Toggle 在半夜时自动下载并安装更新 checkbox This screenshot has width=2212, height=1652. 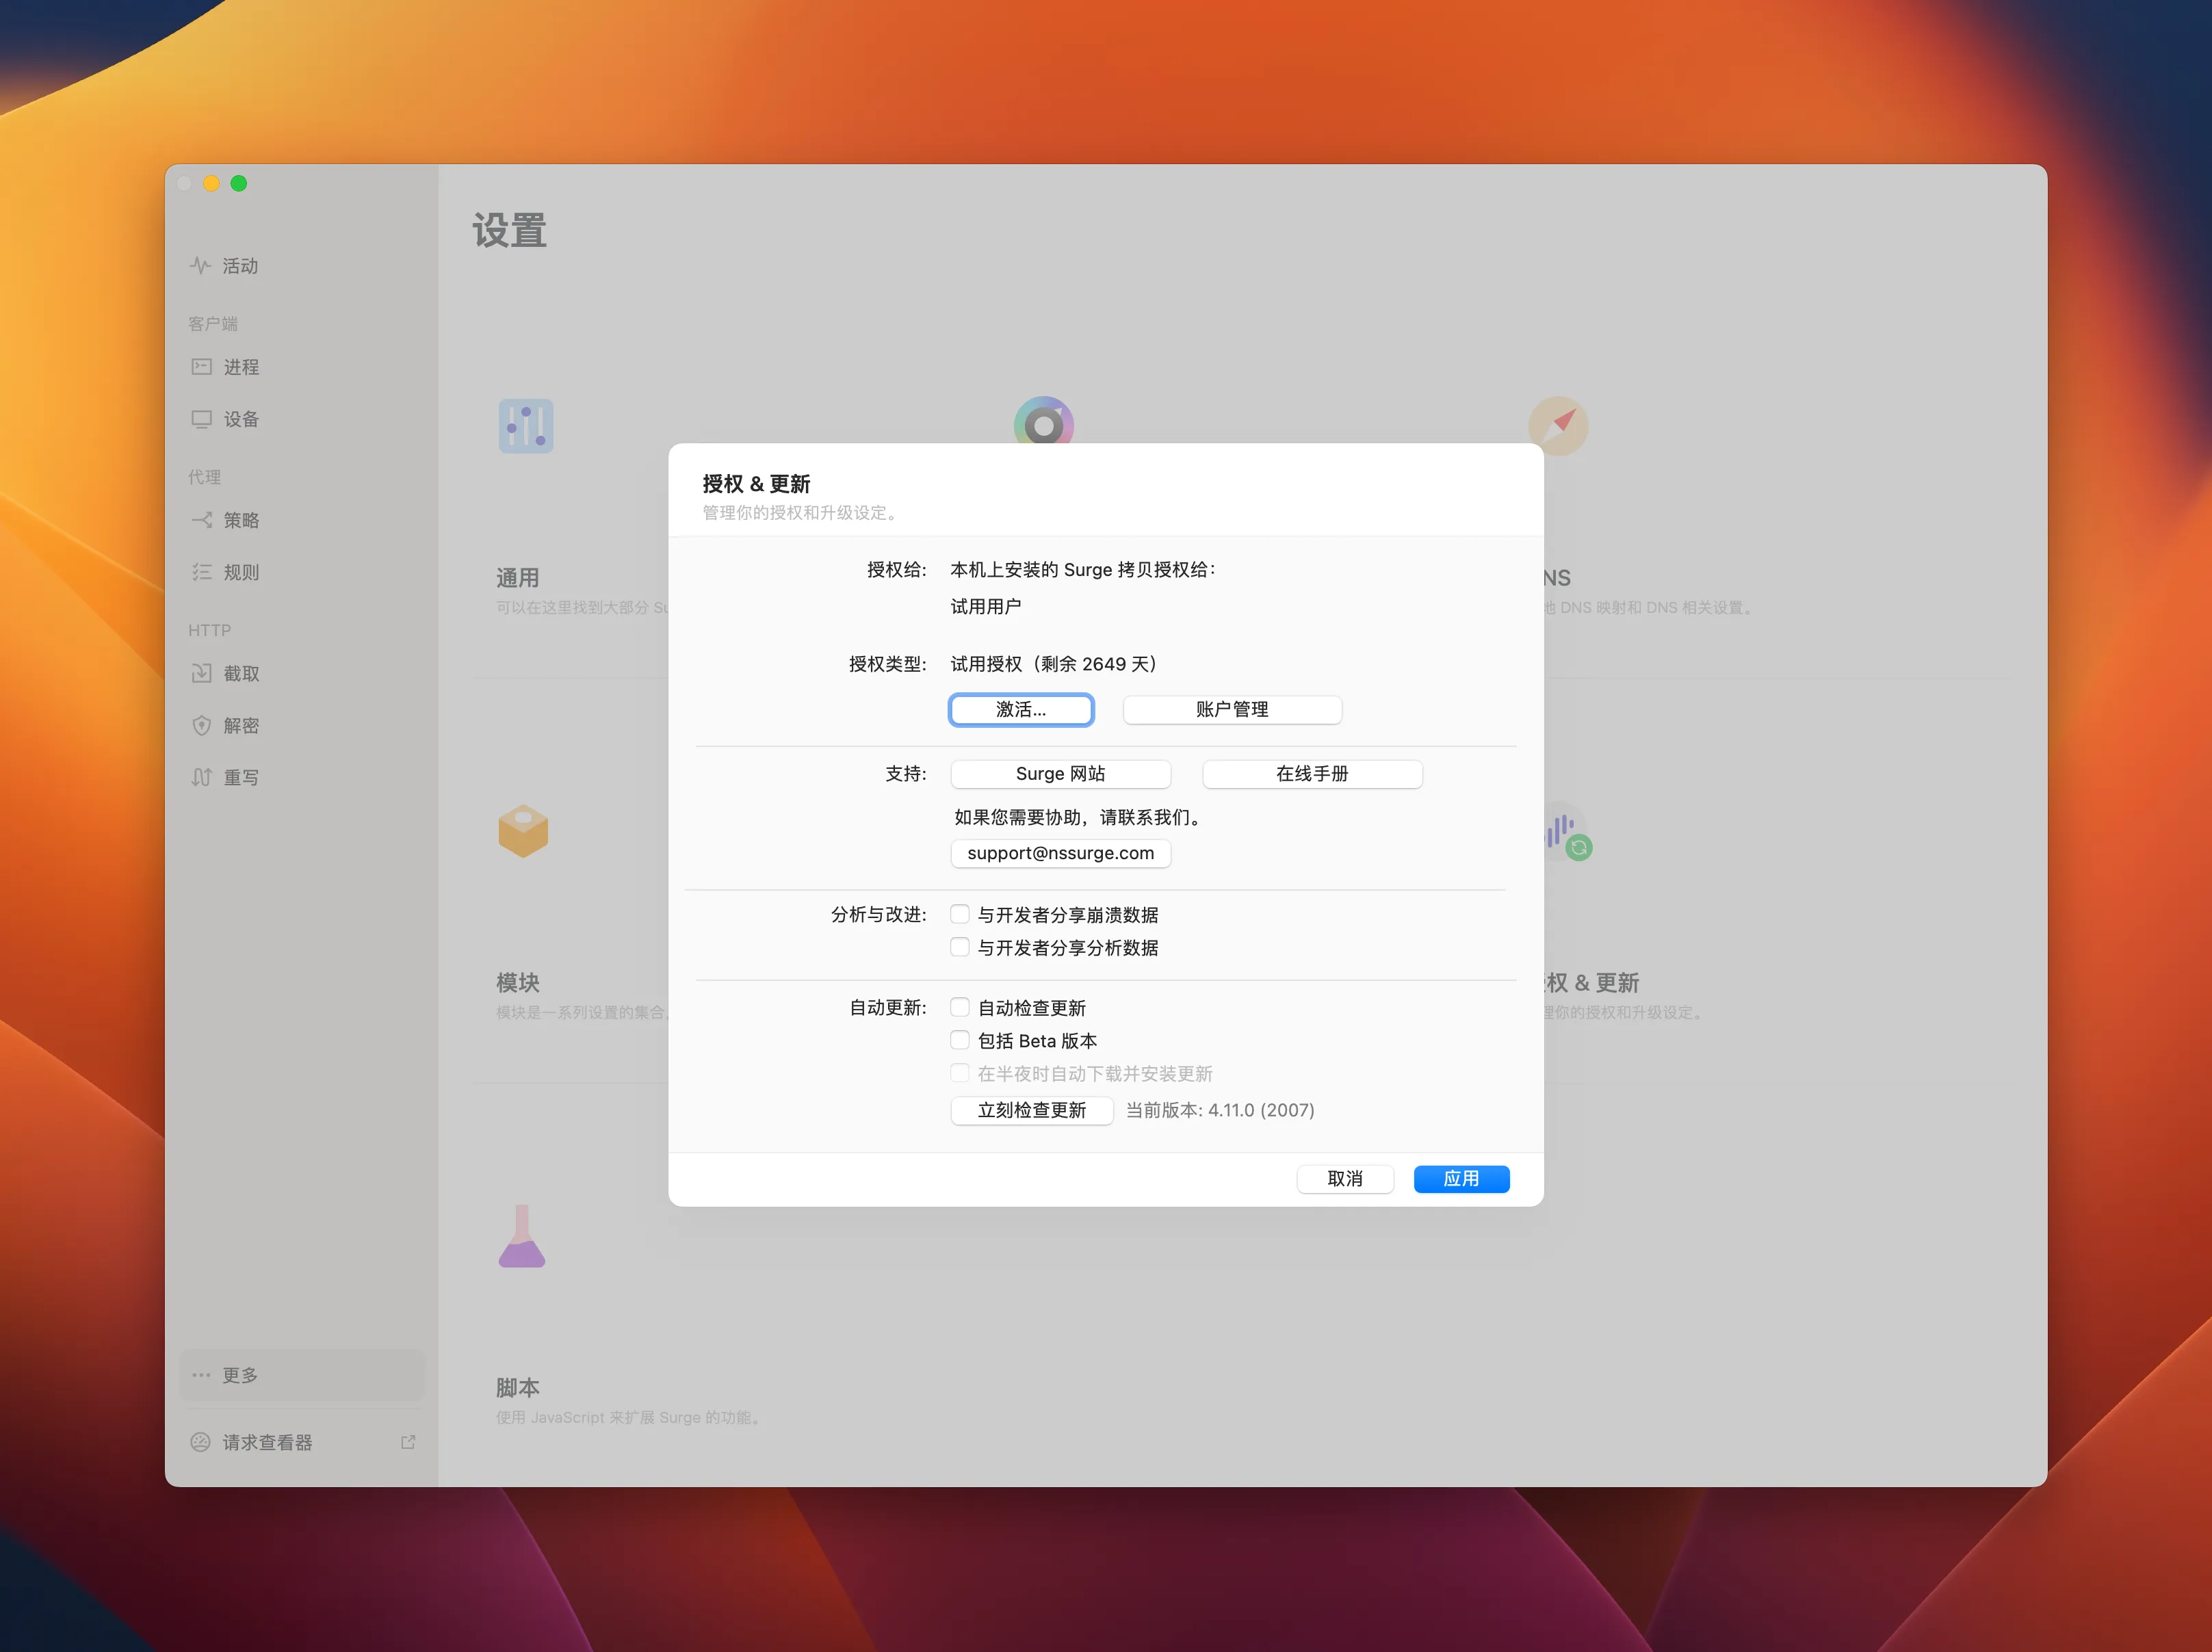click(960, 1073)
